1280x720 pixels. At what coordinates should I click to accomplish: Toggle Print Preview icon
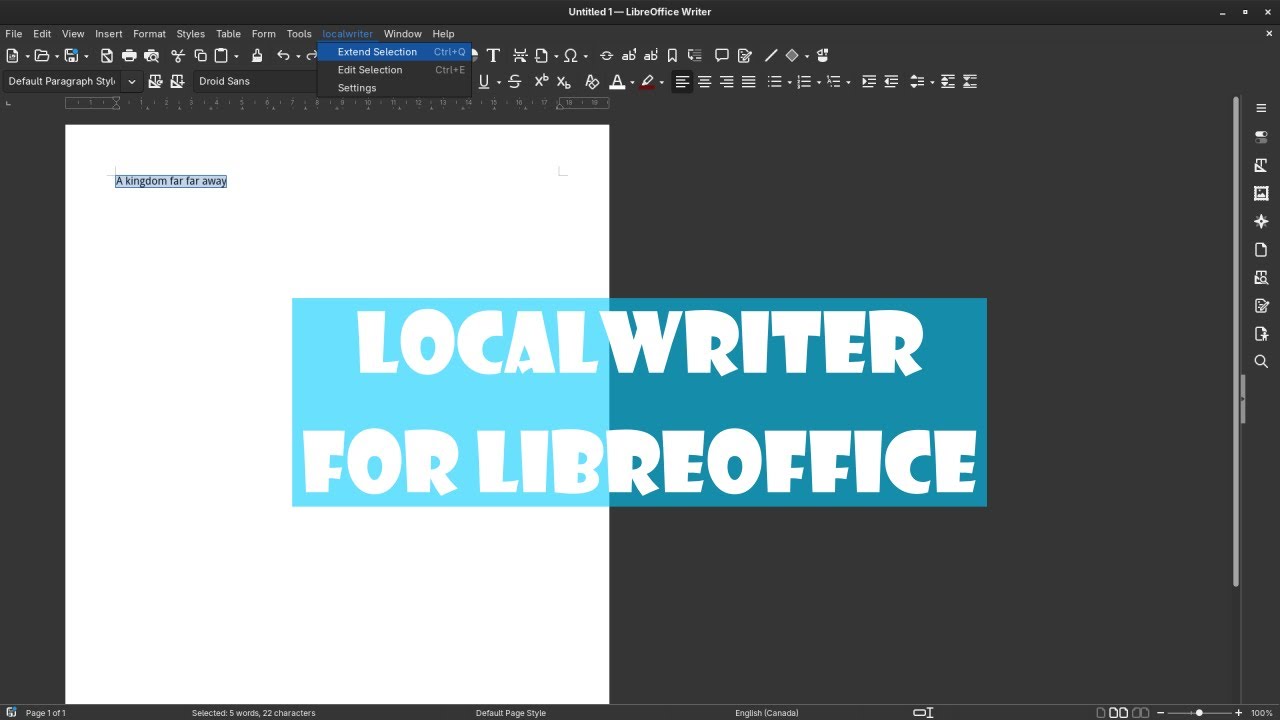[151, 56]
